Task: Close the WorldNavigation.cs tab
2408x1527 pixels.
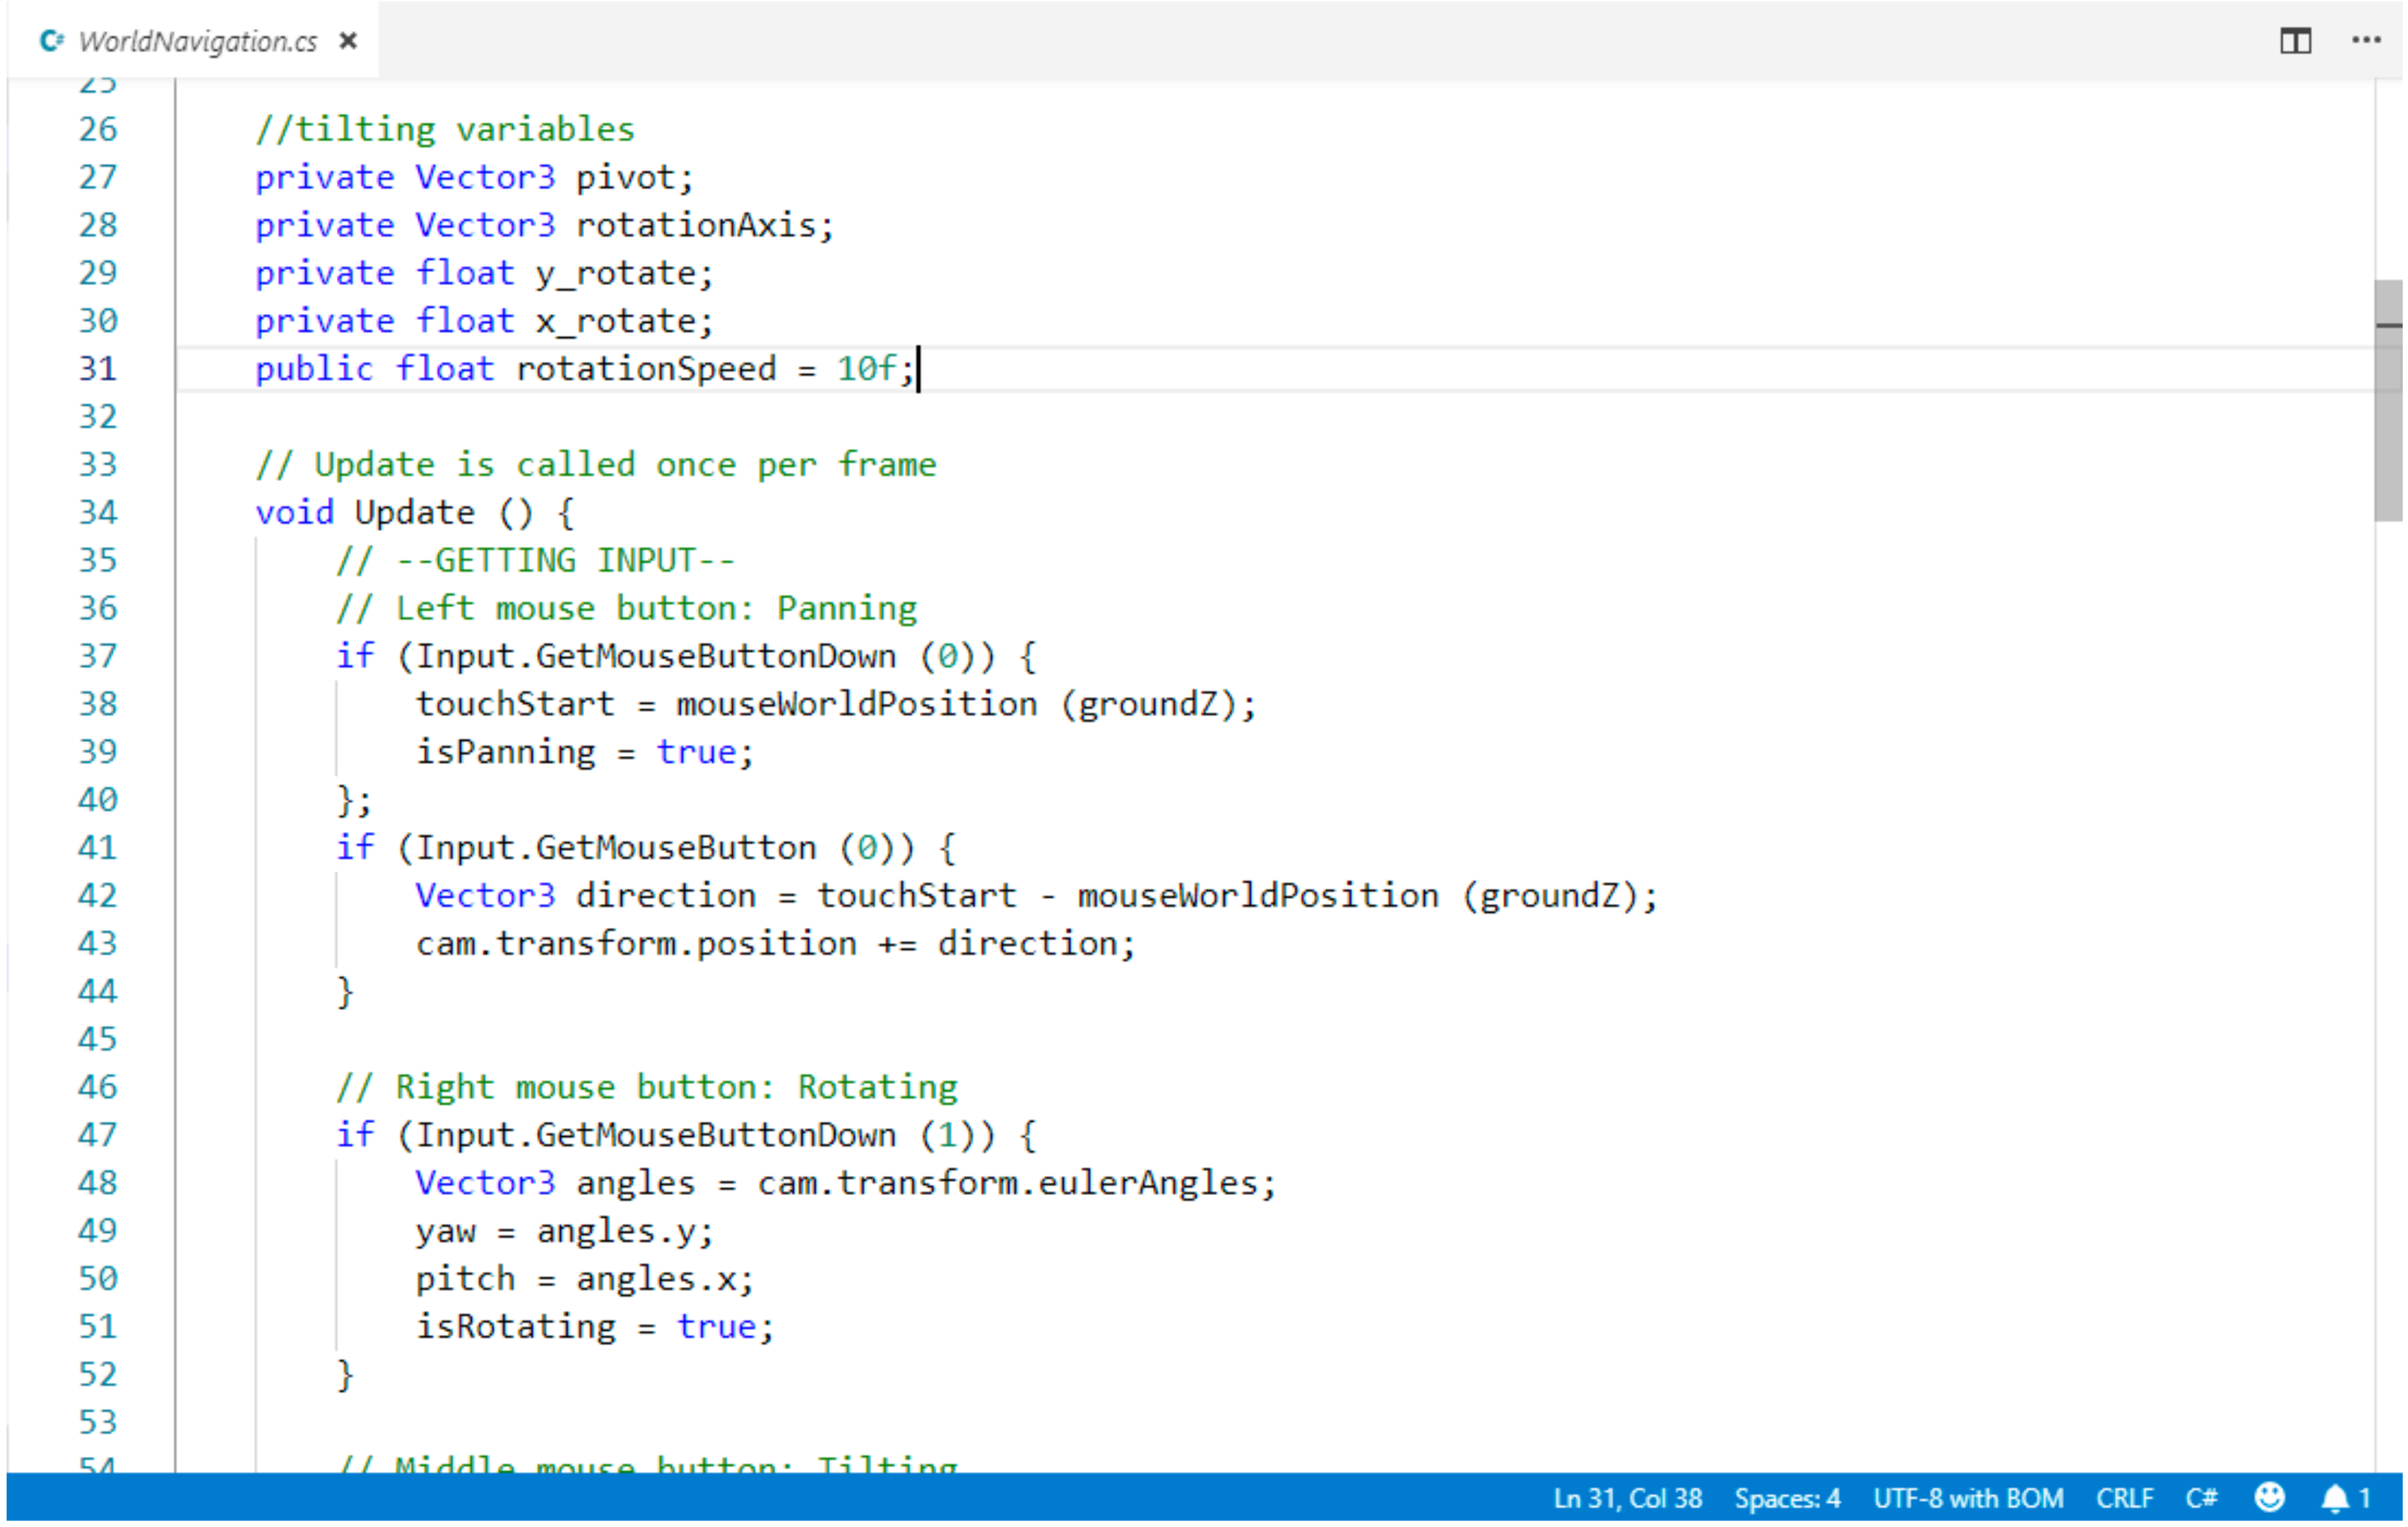Action: (348, 41)
